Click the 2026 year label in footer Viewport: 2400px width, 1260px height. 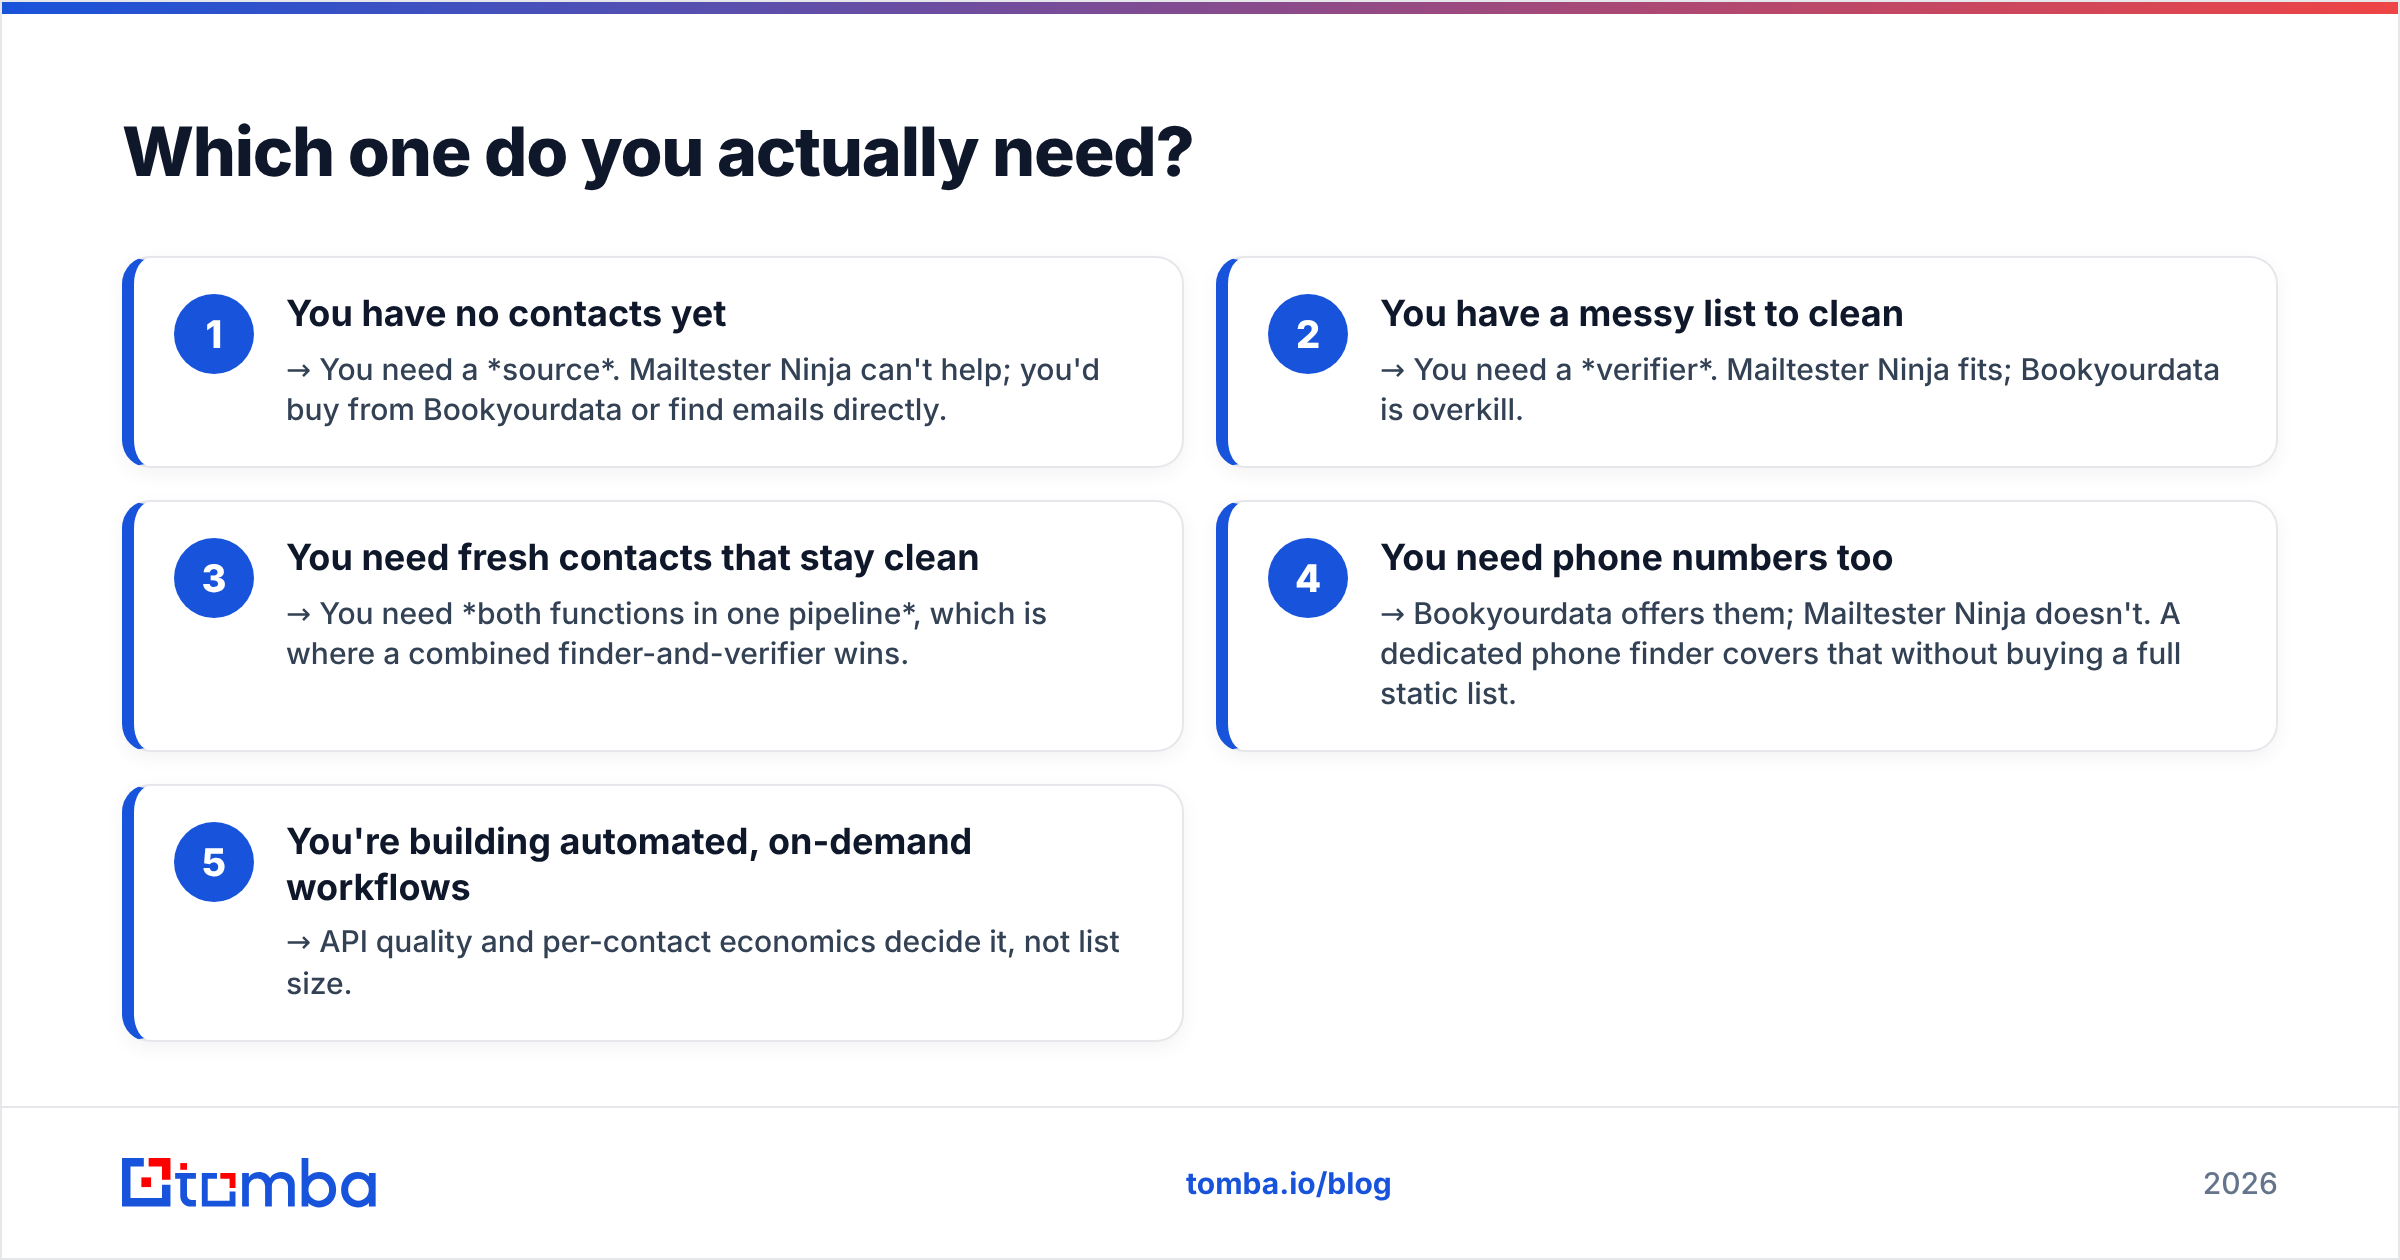click(x=2240, y=1184)
